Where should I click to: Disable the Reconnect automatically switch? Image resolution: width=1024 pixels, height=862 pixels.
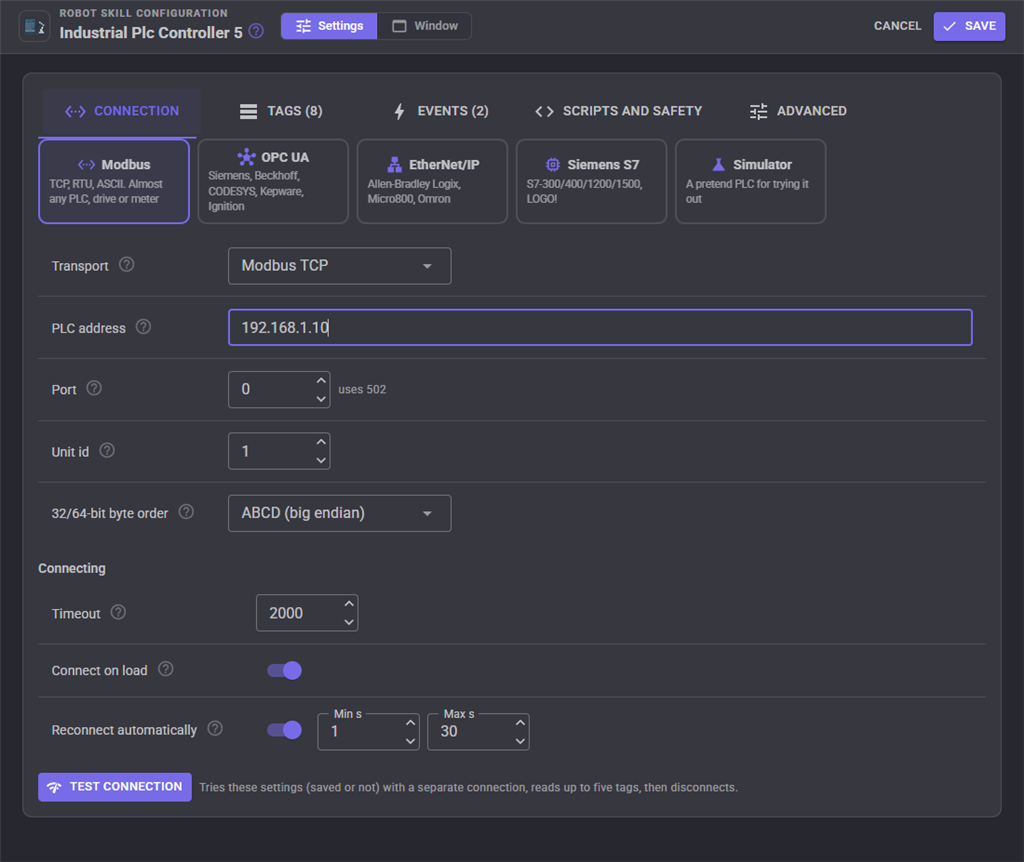pyautogui.click(x=285, y=730)
